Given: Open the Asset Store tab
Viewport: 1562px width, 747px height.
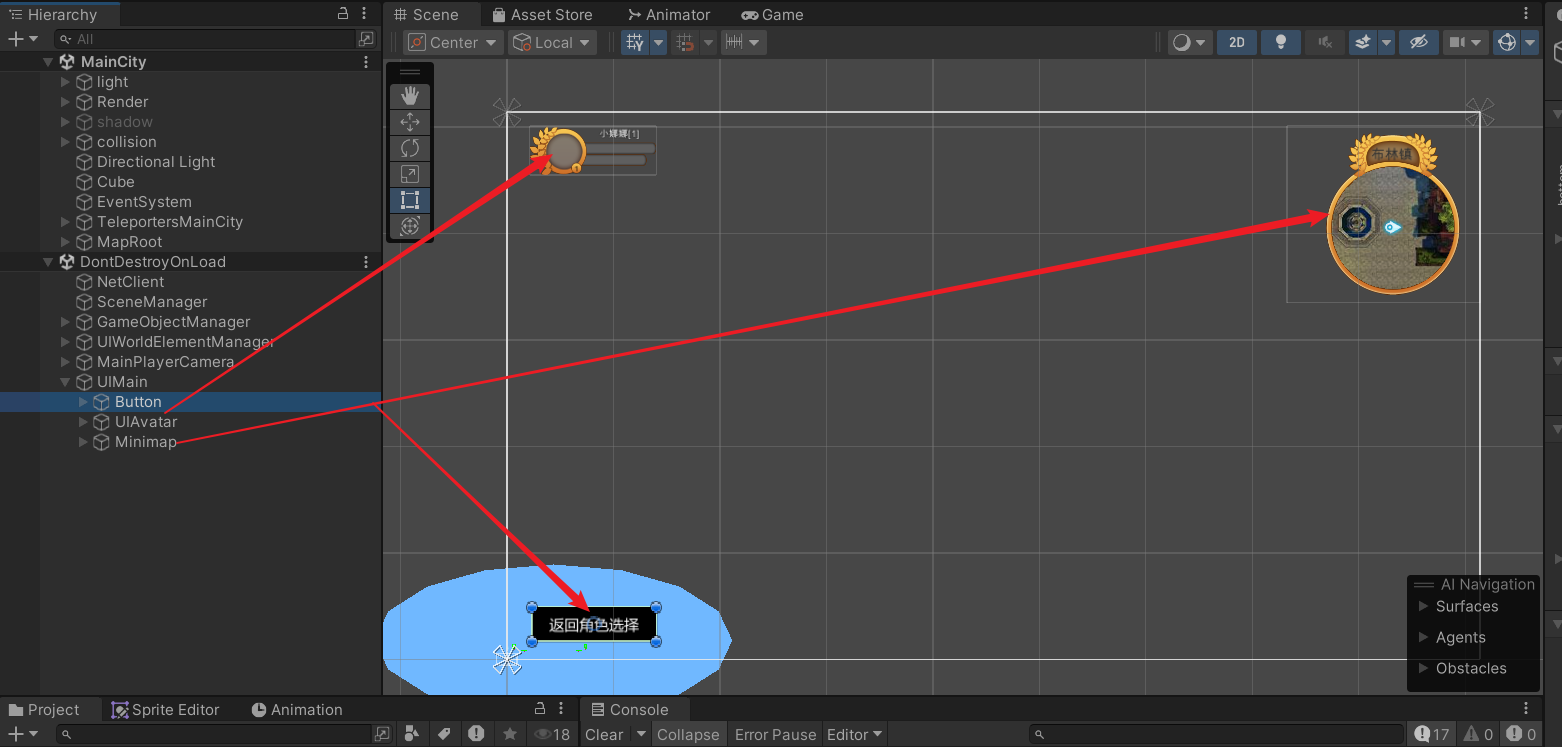Looking at the screenshot, I should pos(542,14).
